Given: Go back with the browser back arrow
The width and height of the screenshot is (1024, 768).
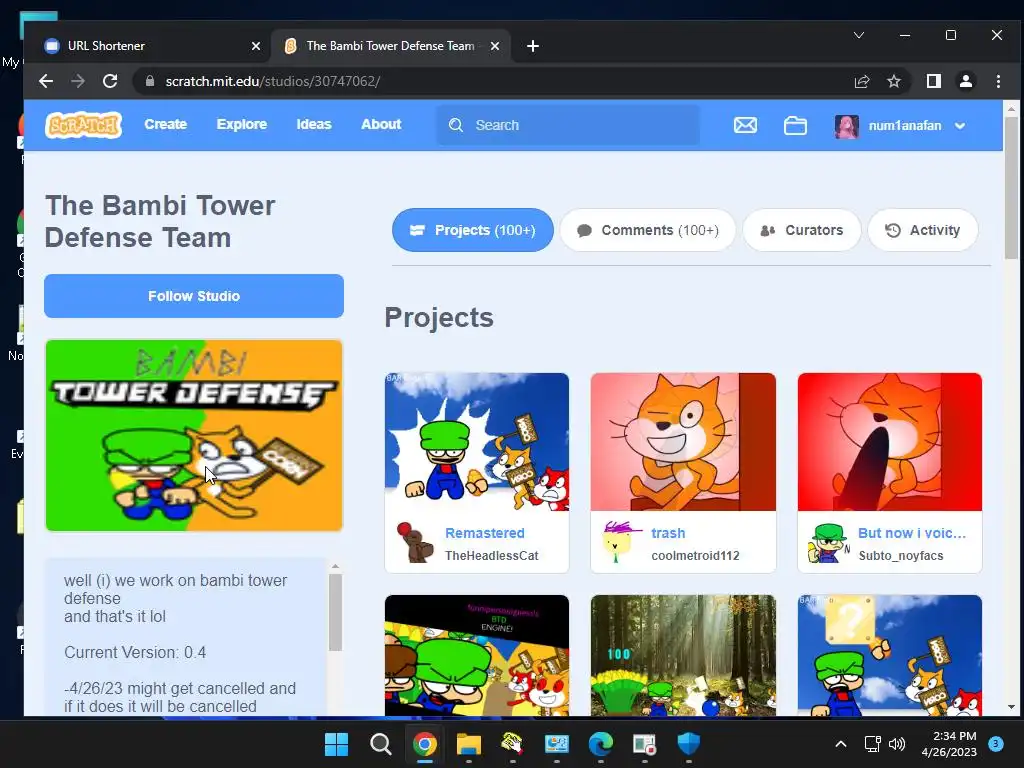Looking at the screenshot, I should 46,81.
